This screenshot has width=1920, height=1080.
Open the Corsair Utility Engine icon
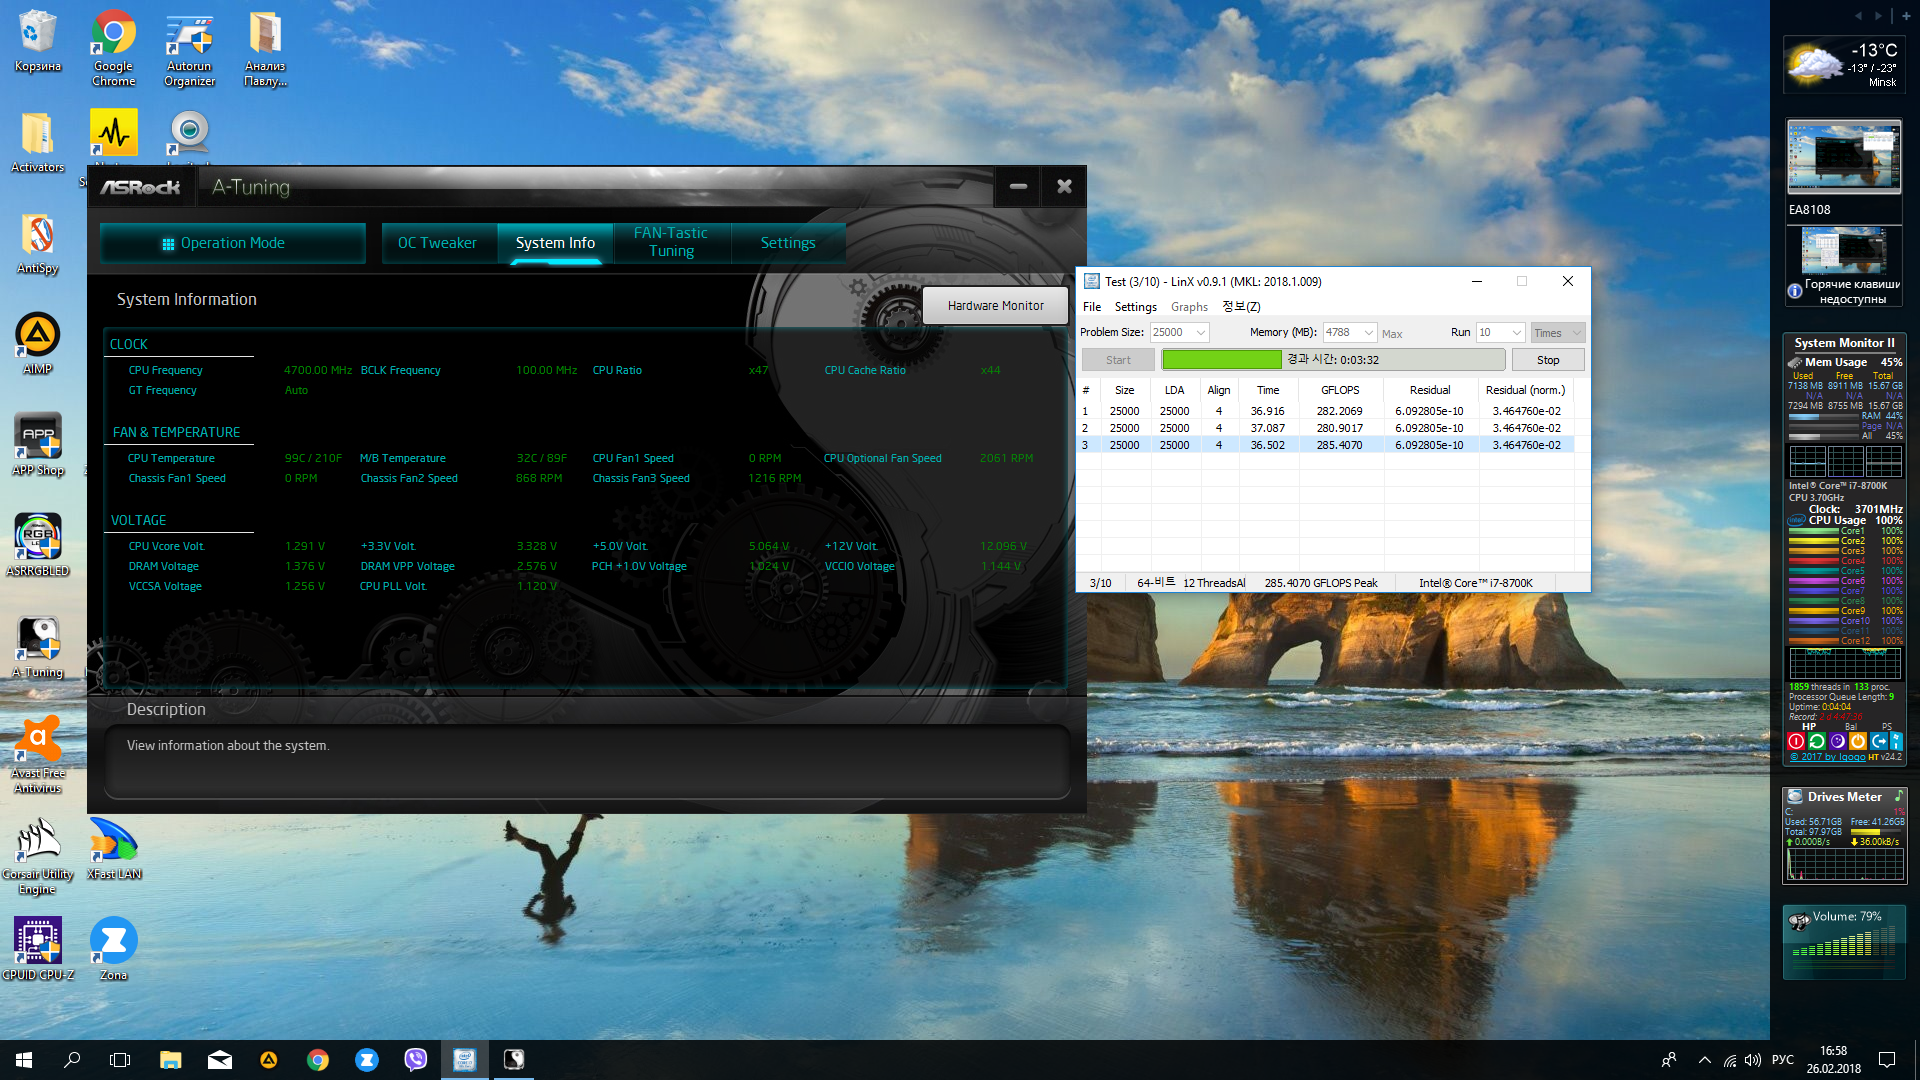click(37, 841)
